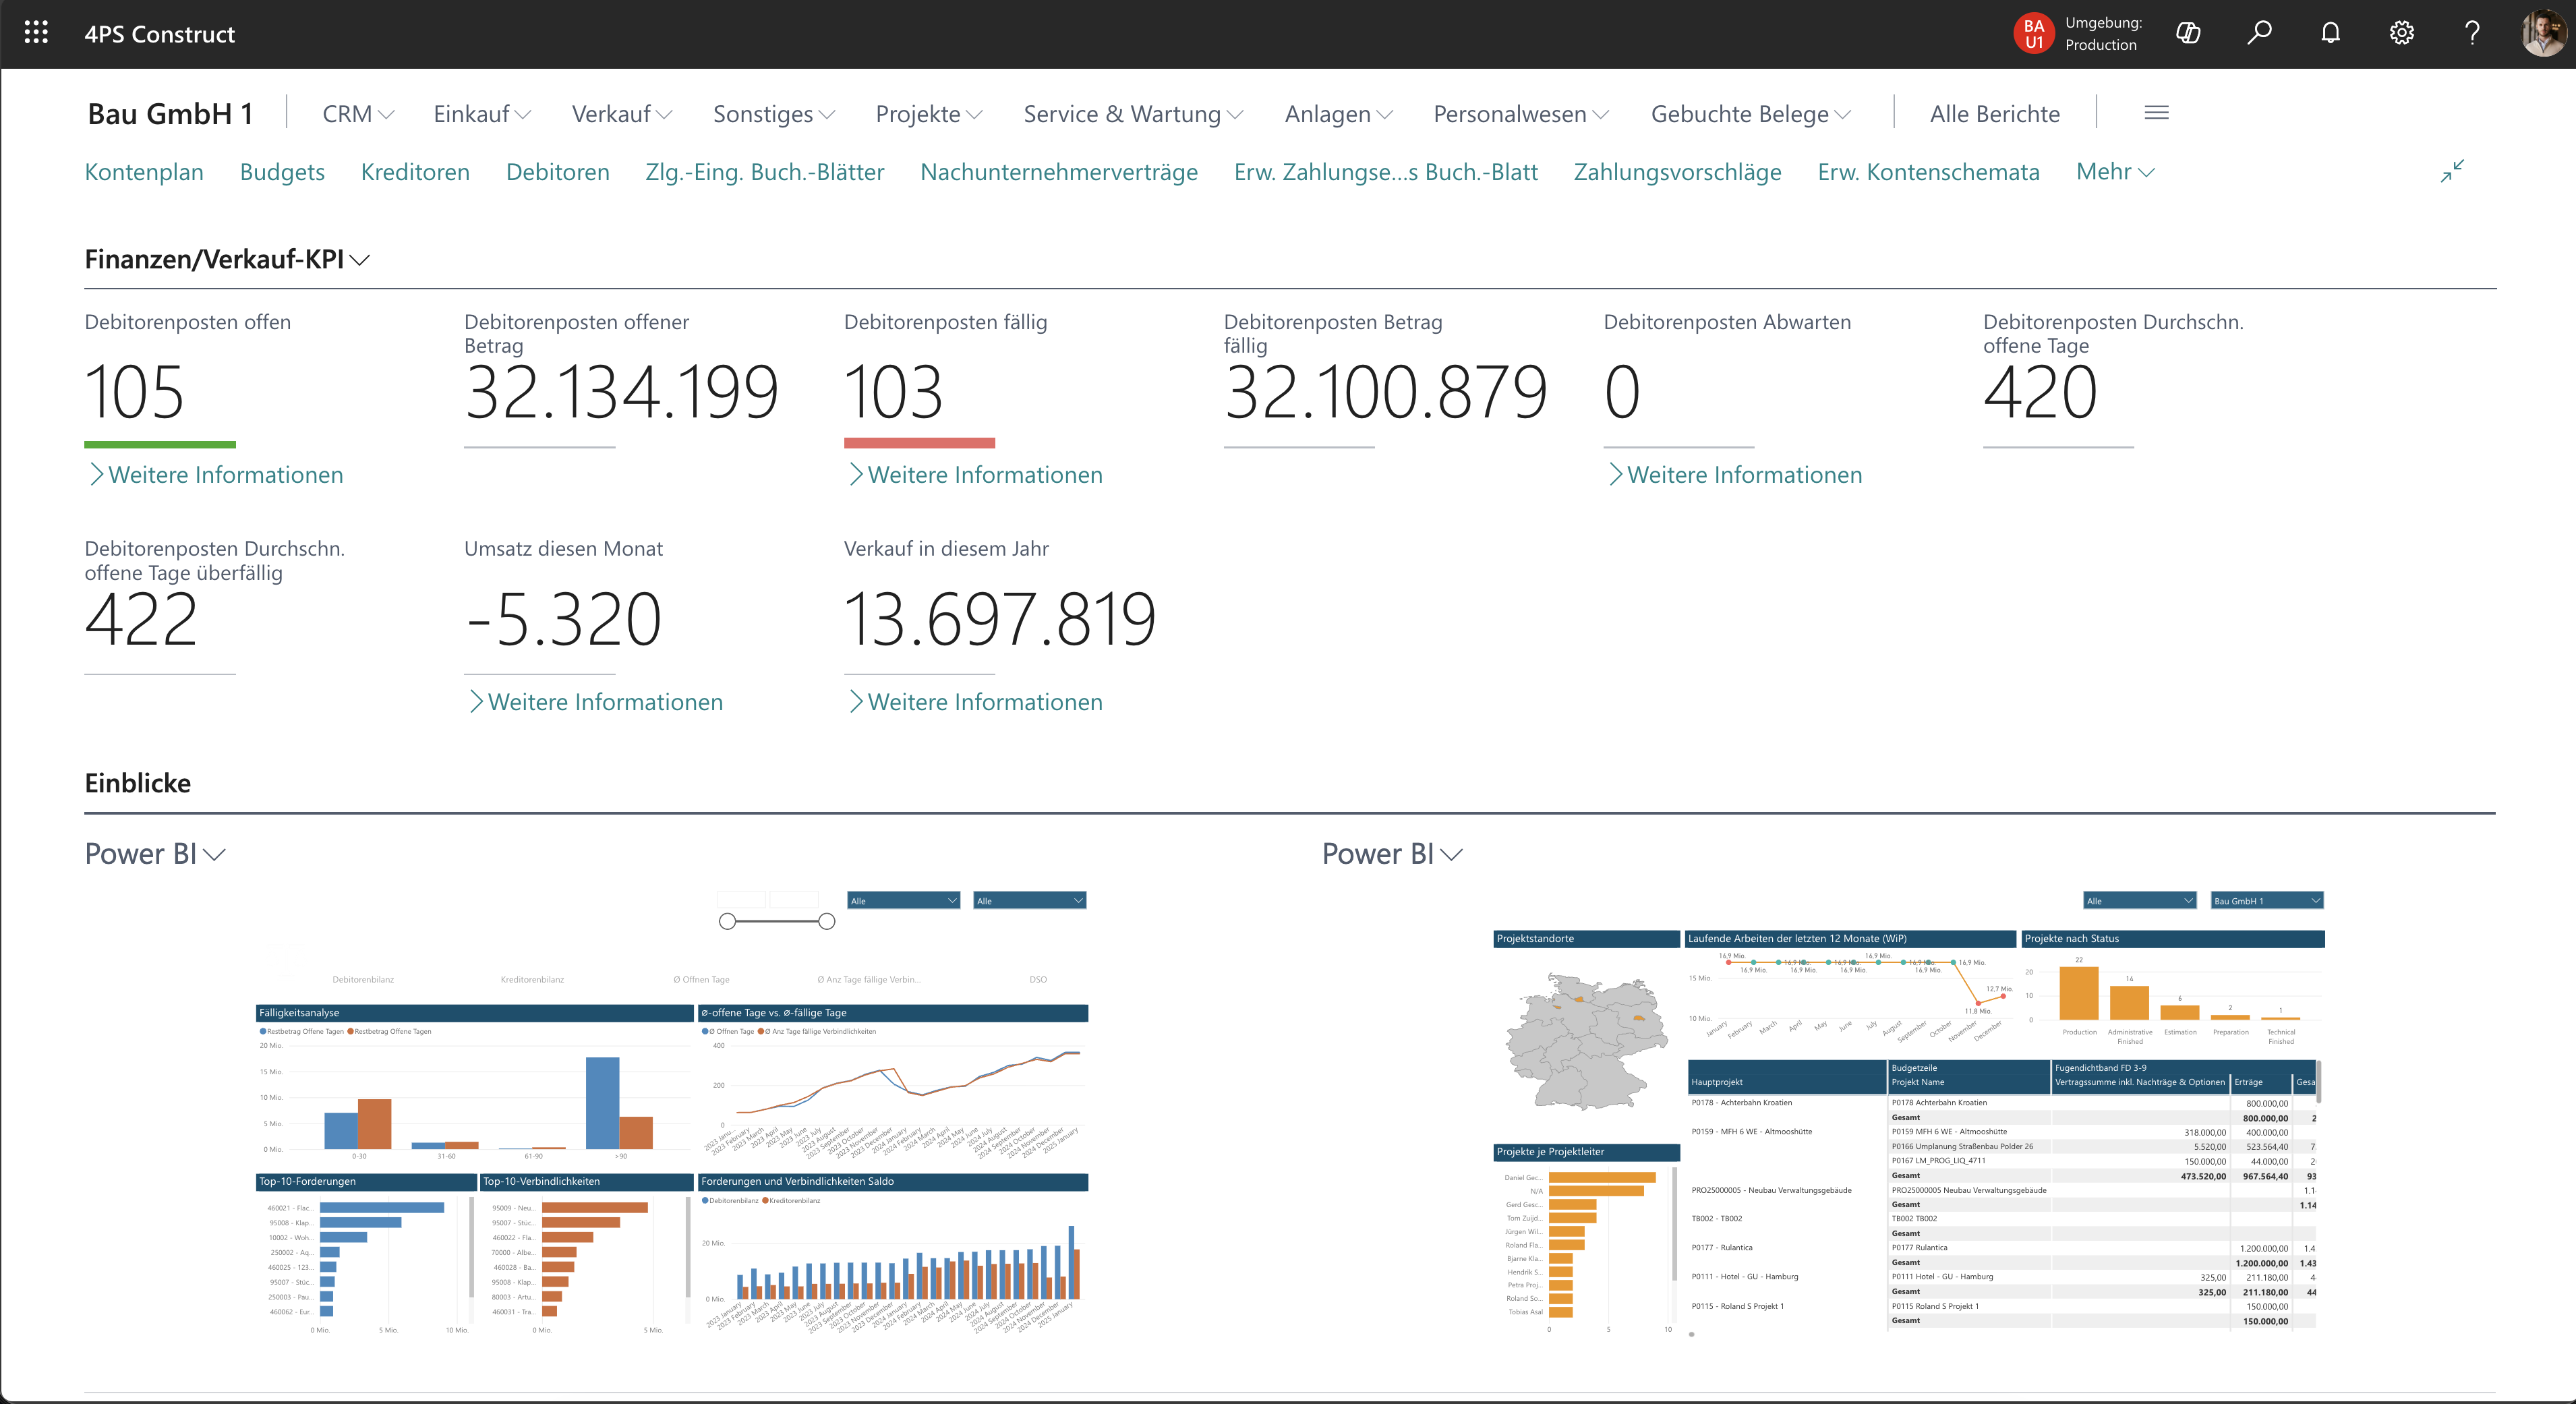The width and height of the screenshot is (2576, 1404).
Task: Click the Zahlungsvorschläge link
Action: coord(1677,172)
